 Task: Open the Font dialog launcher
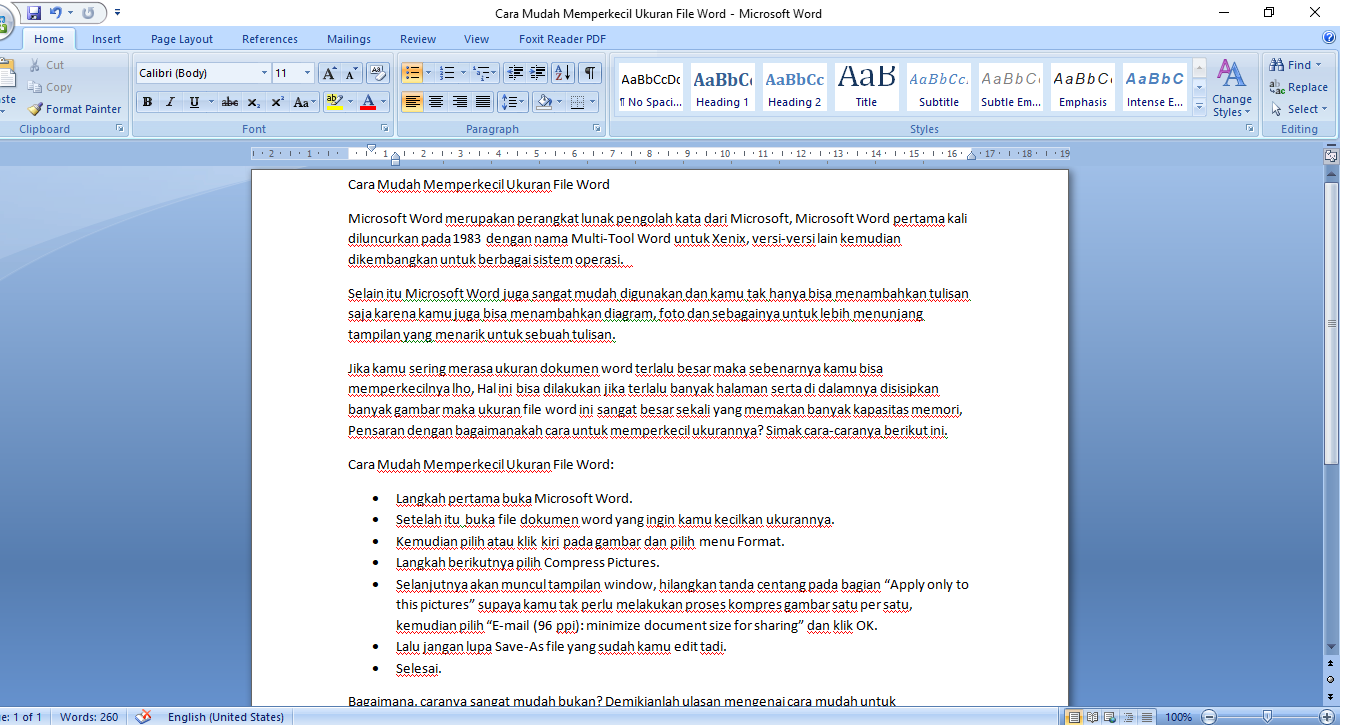pyautogui.click(x=385, y=129)
